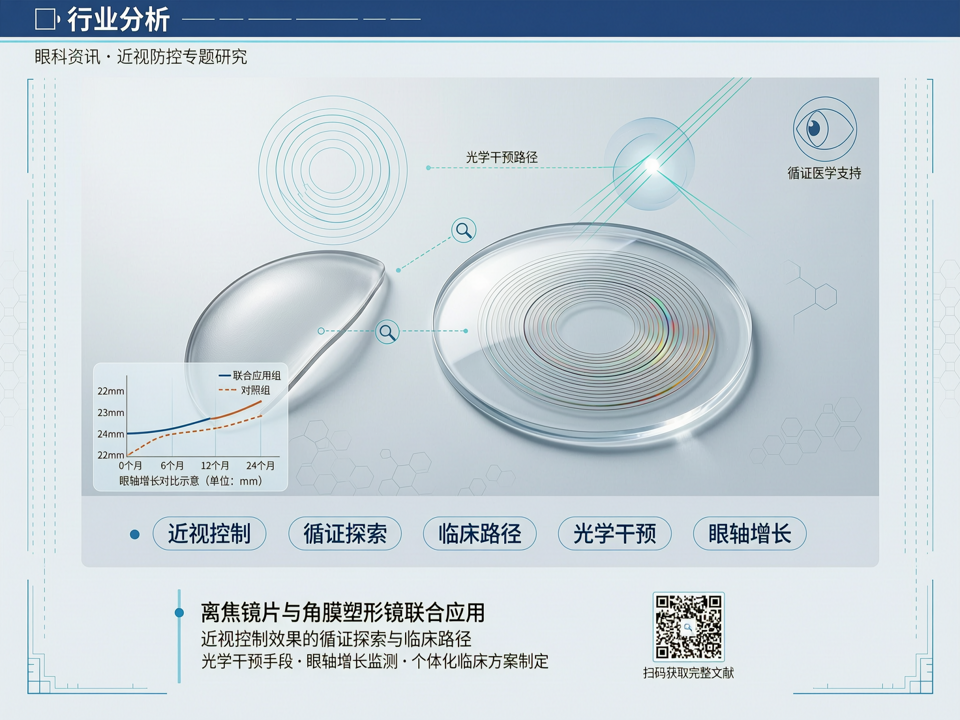Click the blue bullet before 近视控制

[135, 534]
